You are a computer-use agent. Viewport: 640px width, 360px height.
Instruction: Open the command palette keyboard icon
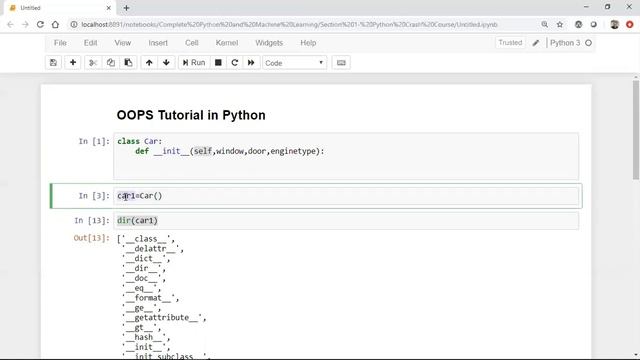(x=341, y=63)
